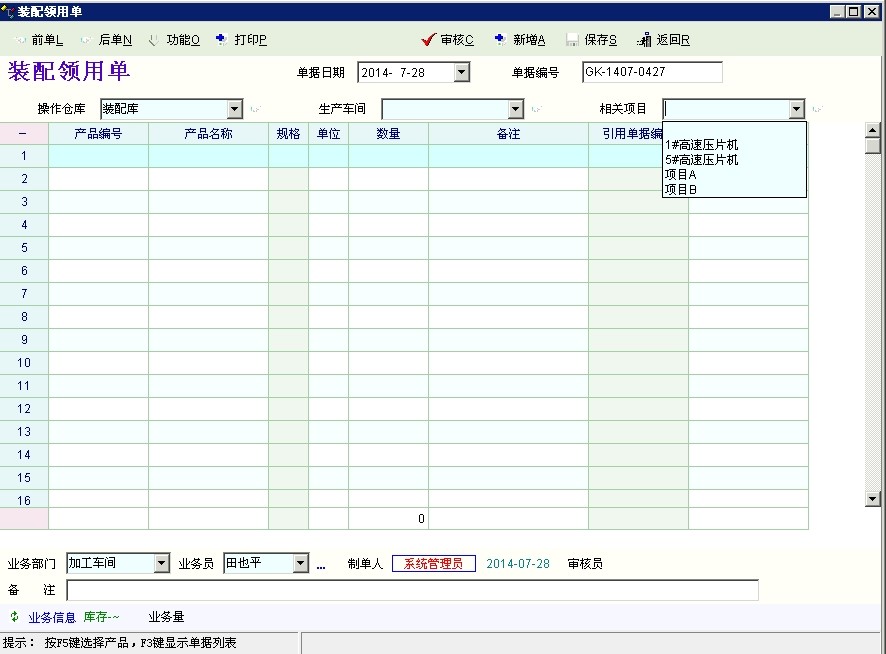Image resolution: width=886 pixels, height=654 pixels.
Task: Click the 新增 (new) toolbar button
Action: point(520,40)
